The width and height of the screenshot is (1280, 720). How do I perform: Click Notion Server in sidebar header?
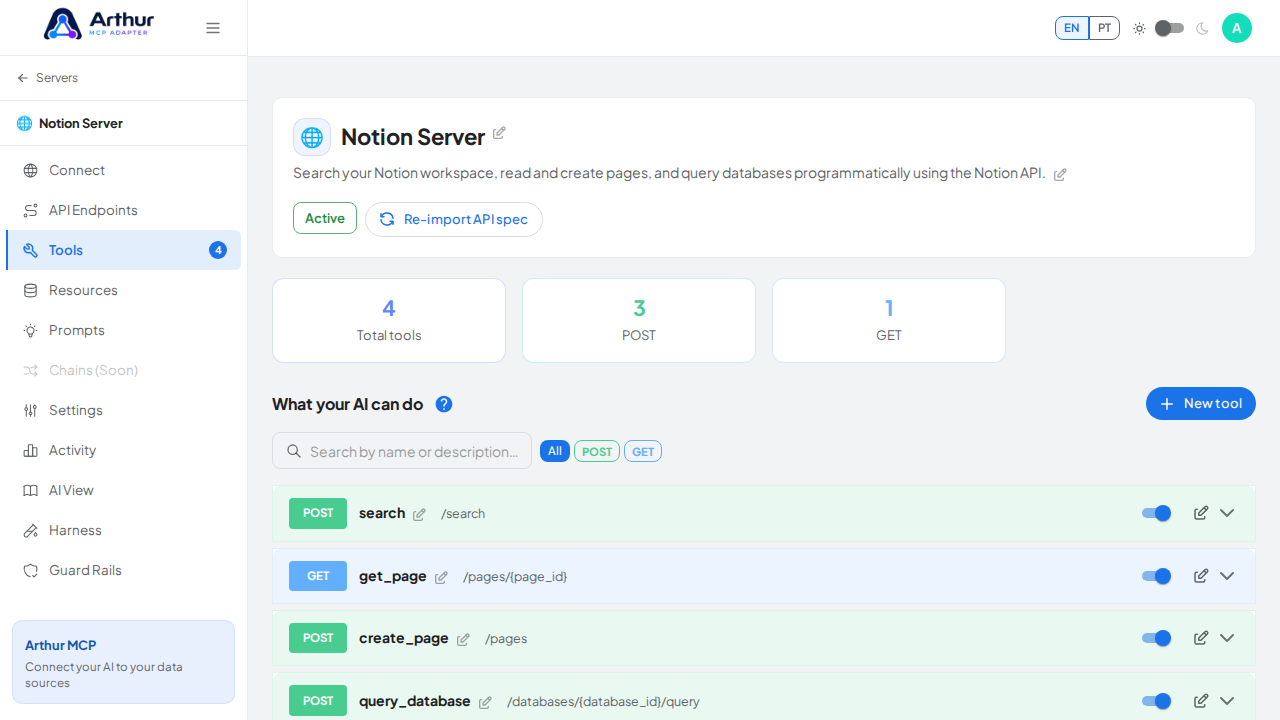click(x=81, y=123)
